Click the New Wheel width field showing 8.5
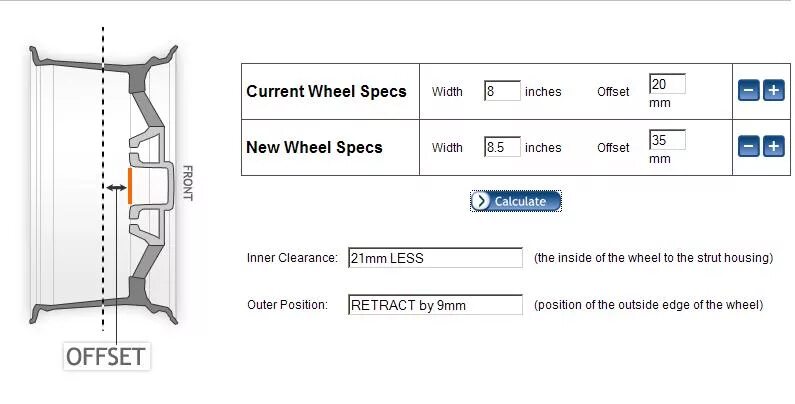Viewport: 795px width, 404px height. click(x=502, y=147)
